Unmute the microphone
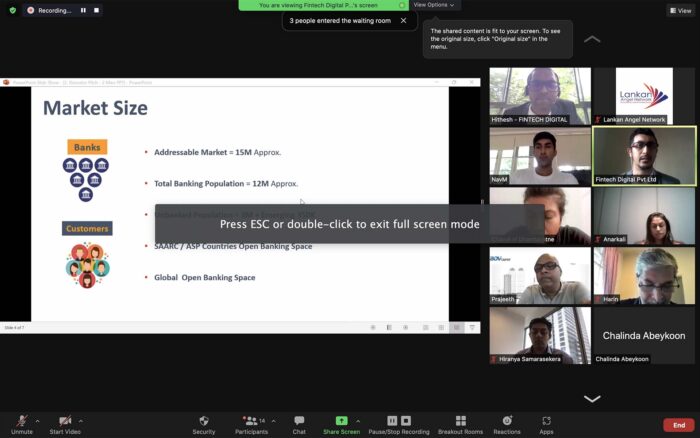 21,425
